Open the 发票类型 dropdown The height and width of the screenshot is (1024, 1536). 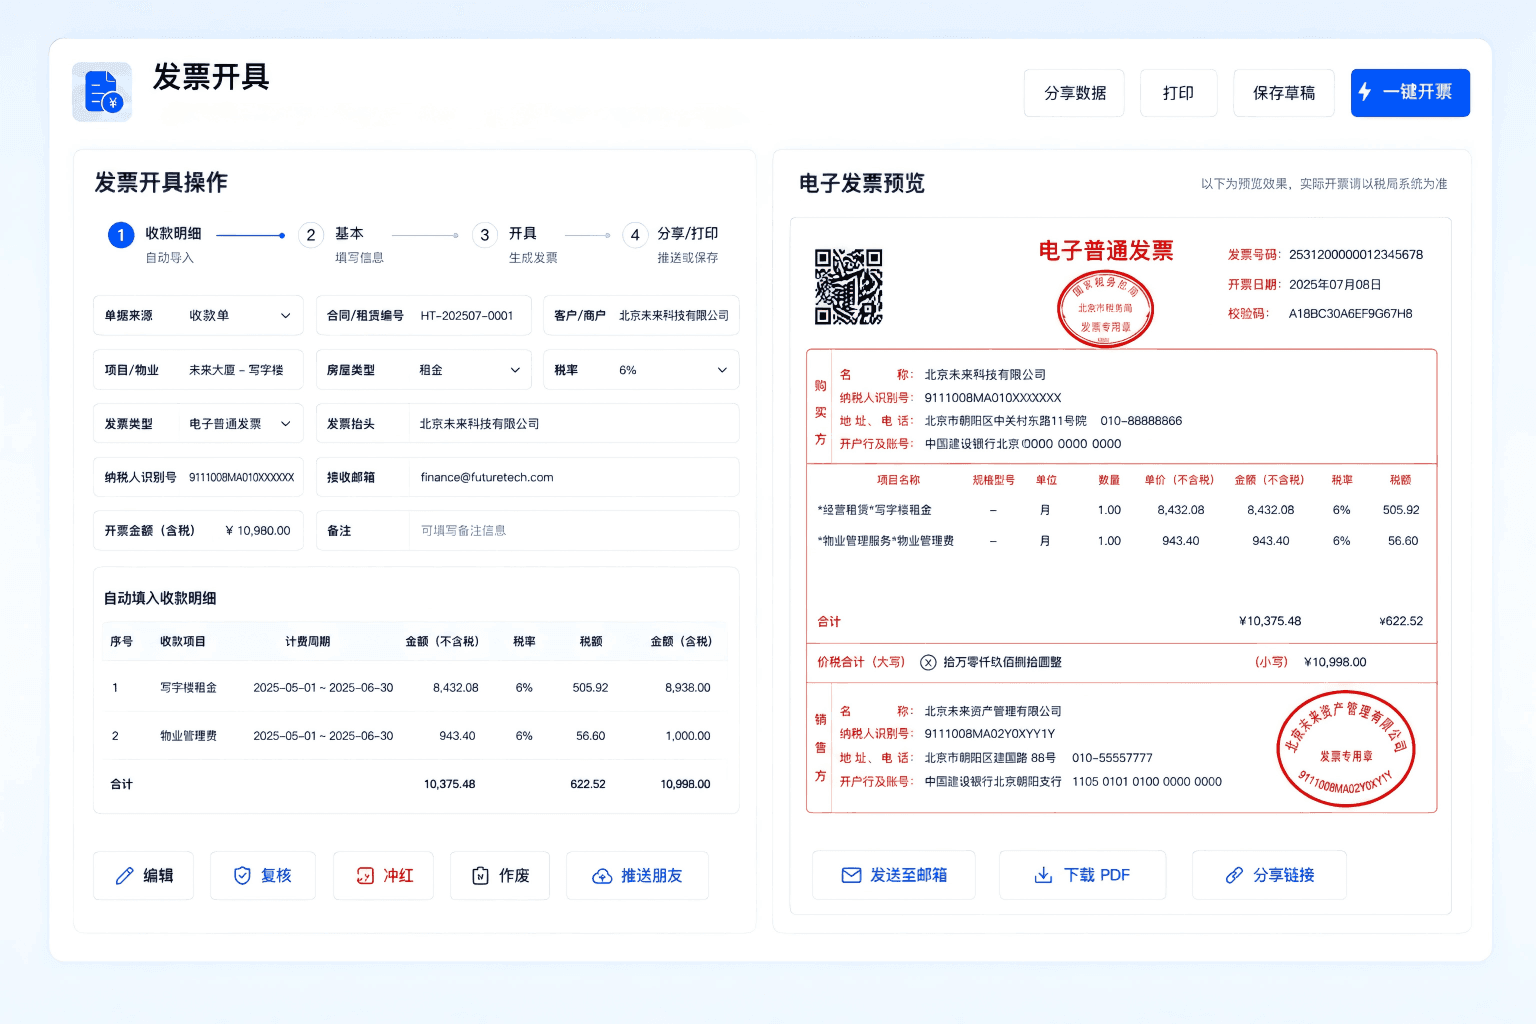pos(198,424)
